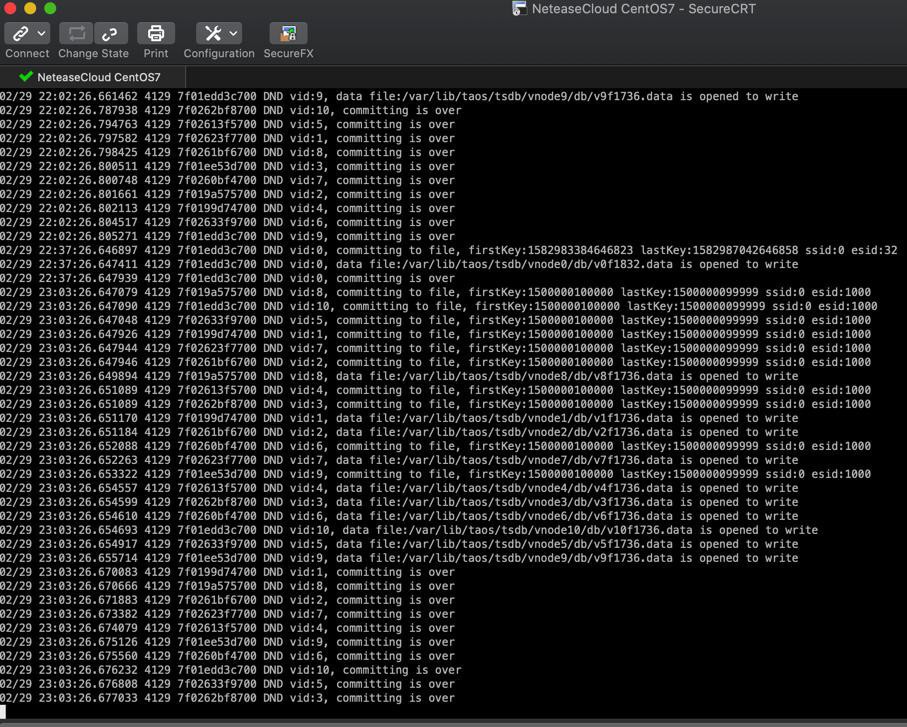
Task: Click the log line timestamped 23:03:26.675126
Action: click(227, 642)
